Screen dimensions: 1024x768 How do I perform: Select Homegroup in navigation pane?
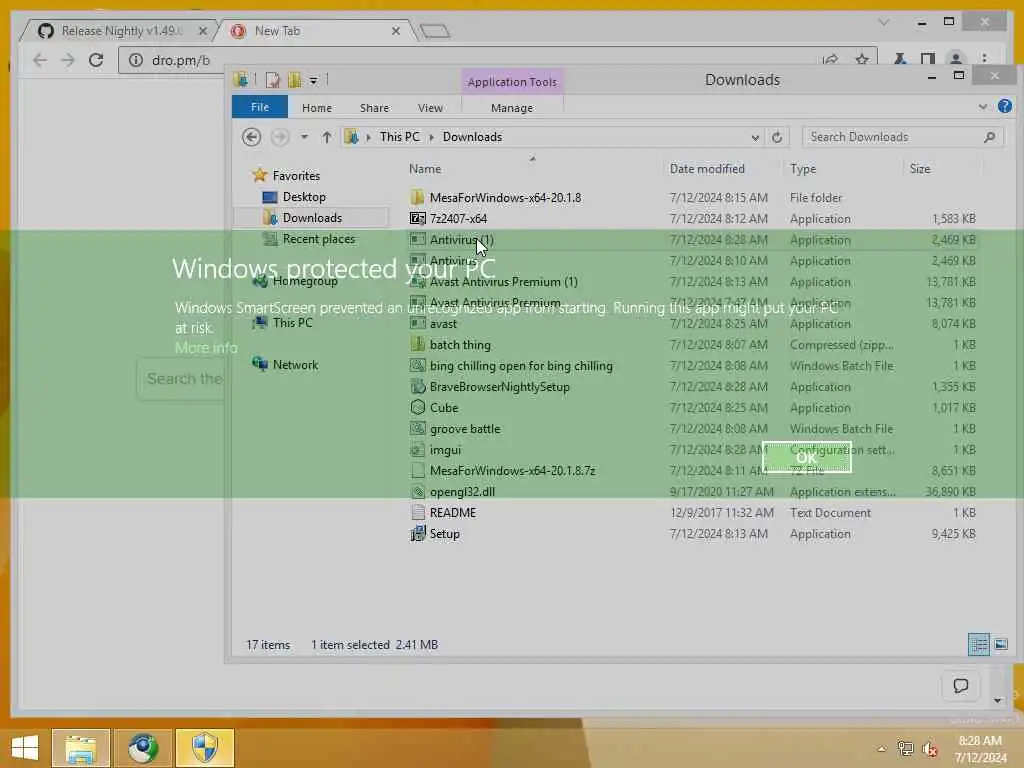[304, 281]
